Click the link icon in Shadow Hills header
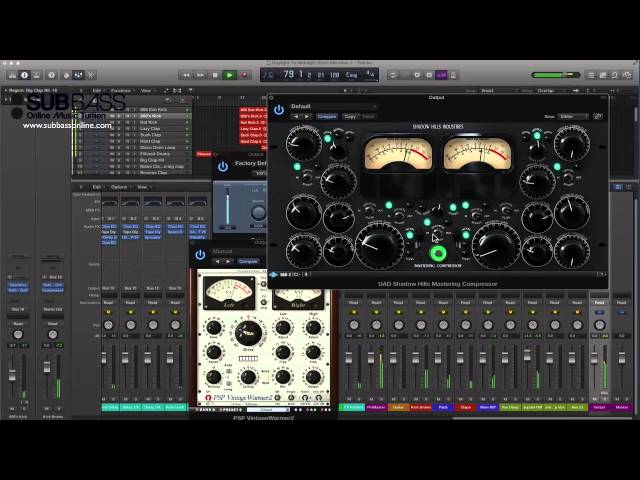 point(598,116)
